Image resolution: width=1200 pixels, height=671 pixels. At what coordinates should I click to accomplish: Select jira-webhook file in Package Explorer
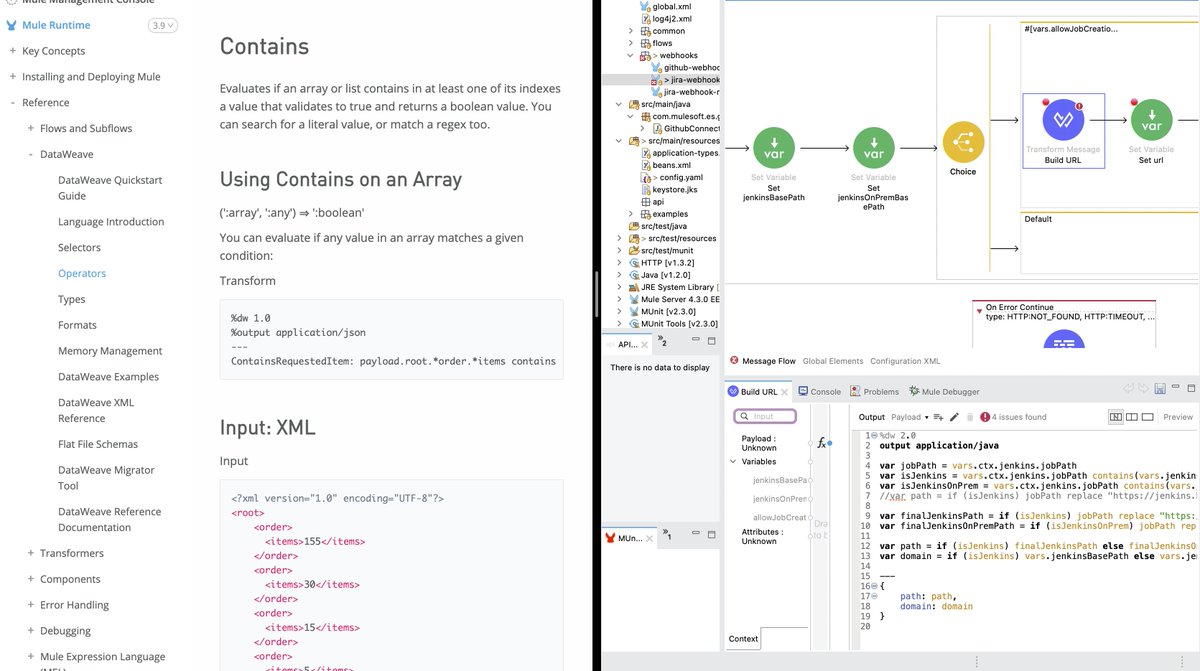[684, 80]
